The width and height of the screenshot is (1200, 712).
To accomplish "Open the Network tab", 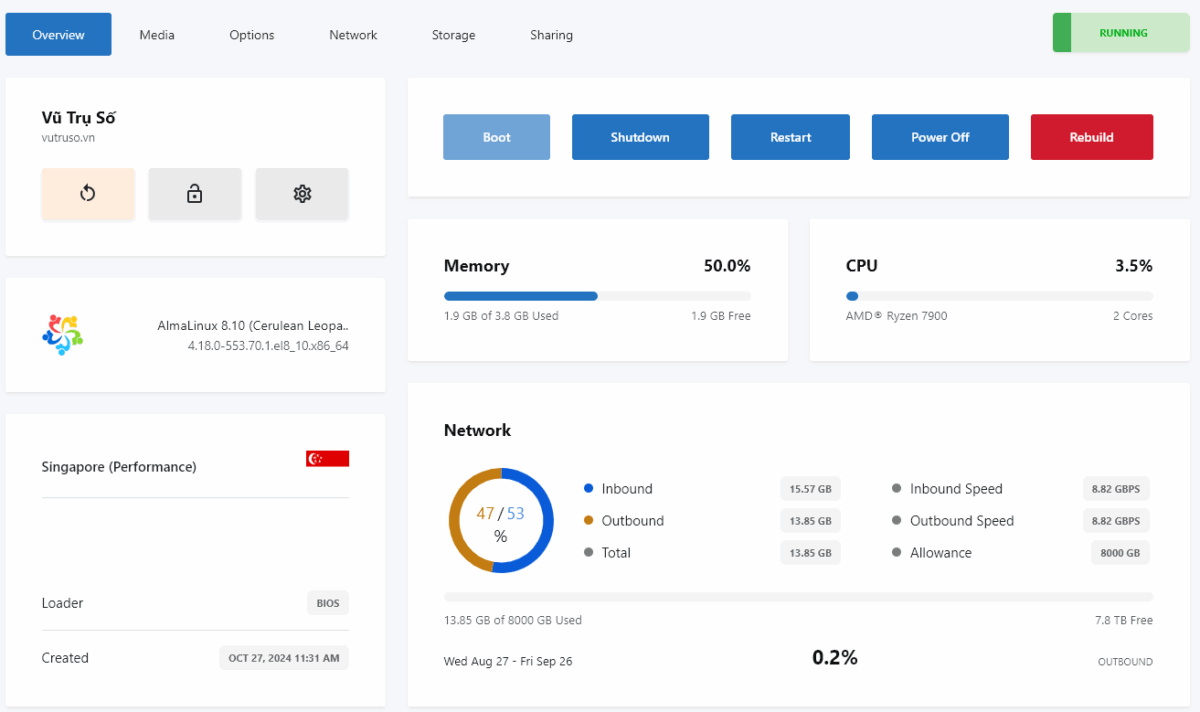I will point(353,35).
